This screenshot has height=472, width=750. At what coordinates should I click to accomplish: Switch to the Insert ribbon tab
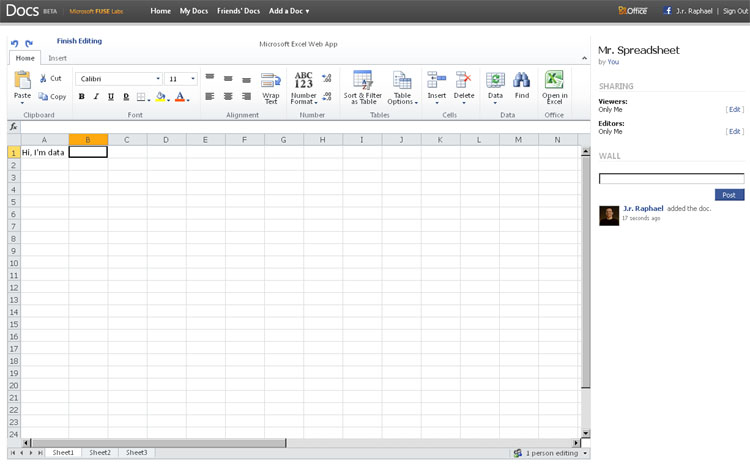tap(58, 58)
